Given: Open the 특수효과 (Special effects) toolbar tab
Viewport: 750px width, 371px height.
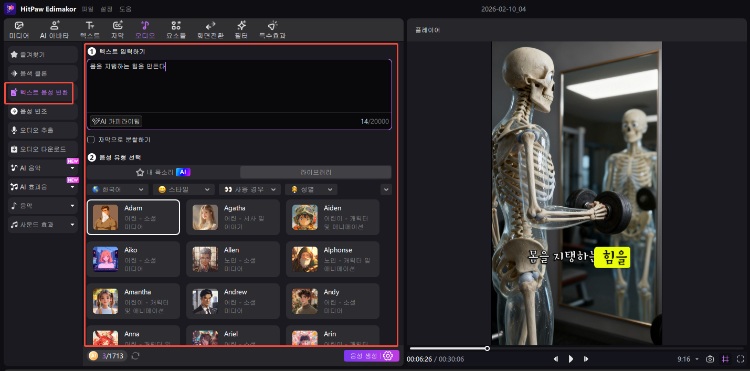Looking at the screenshot, I should pyautogui.click(x=272, y=30).
